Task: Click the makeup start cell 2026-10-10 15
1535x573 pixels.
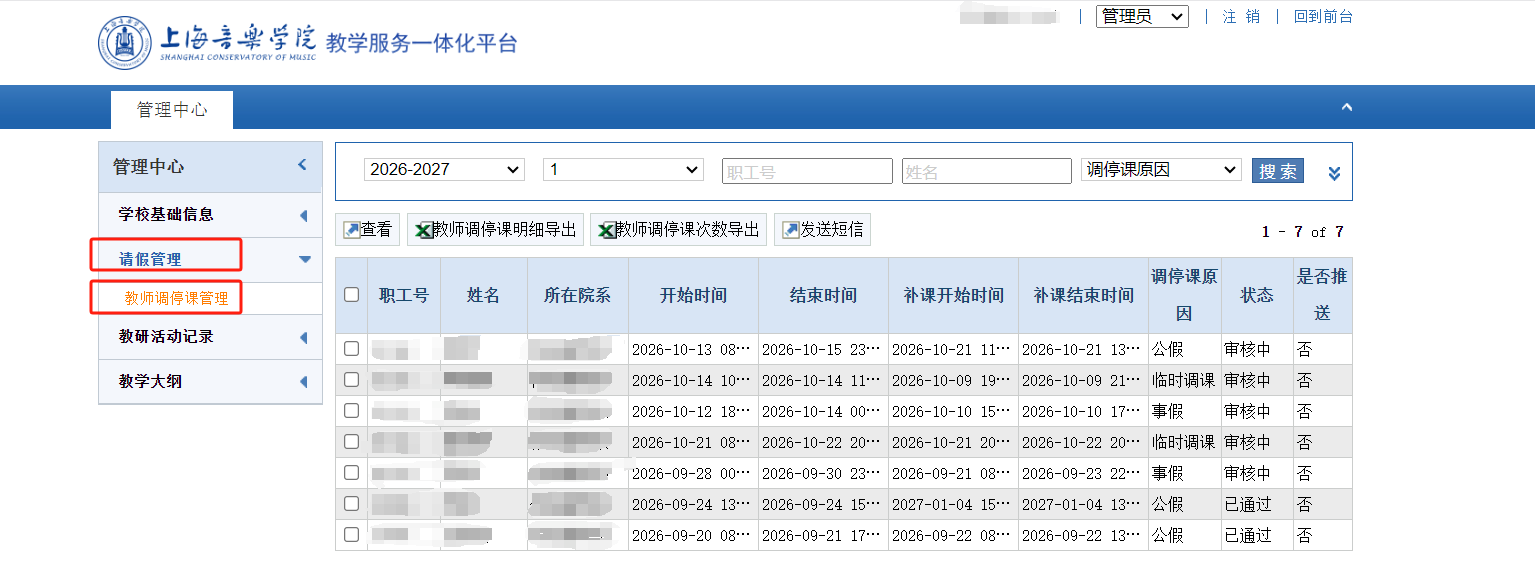Action: (x=953, y=412)
